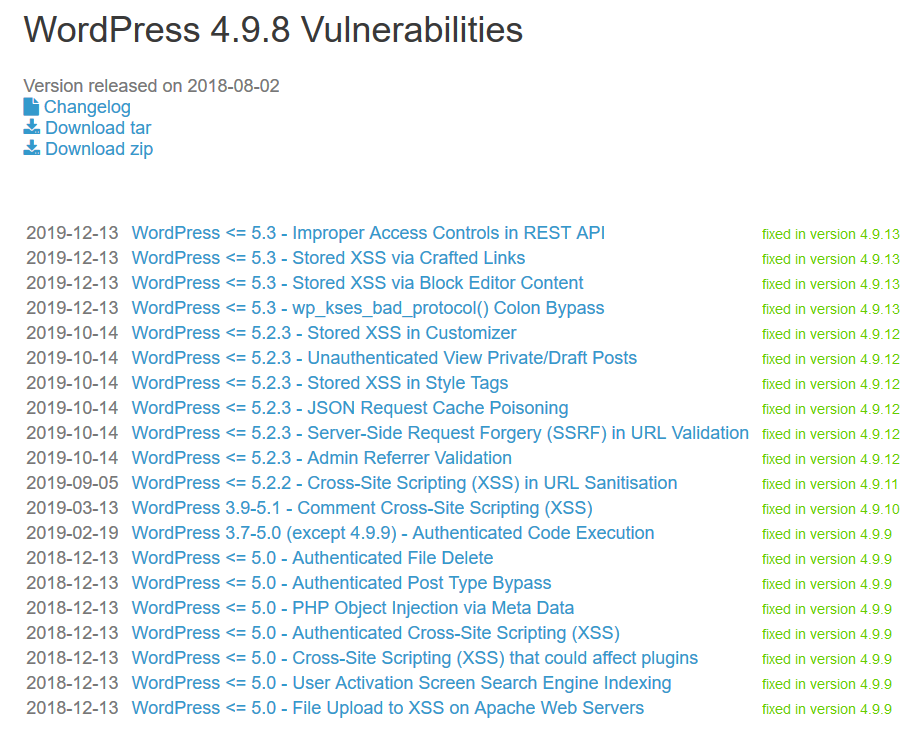Open JSON Request Cache Poisoning link

pyautogui.click(x=350, y=408)
